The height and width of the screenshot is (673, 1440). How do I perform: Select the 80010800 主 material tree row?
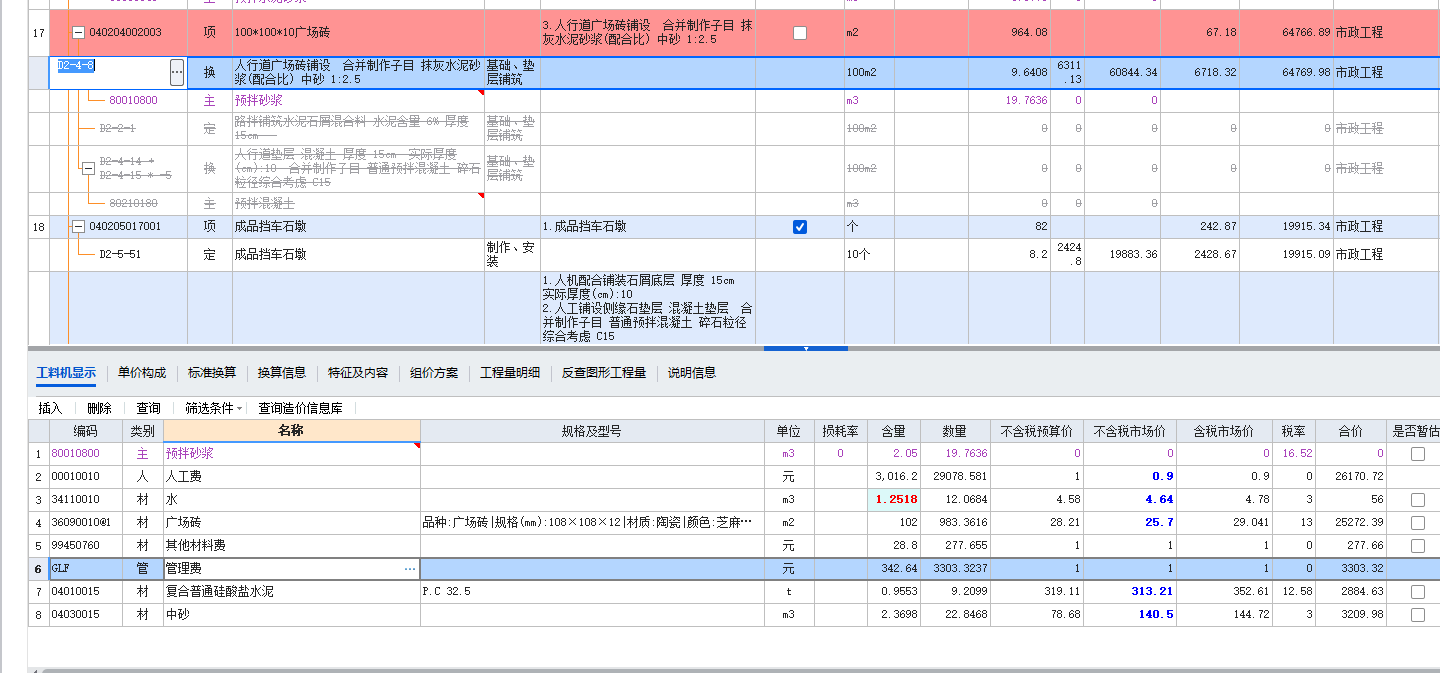coord(133,101)
